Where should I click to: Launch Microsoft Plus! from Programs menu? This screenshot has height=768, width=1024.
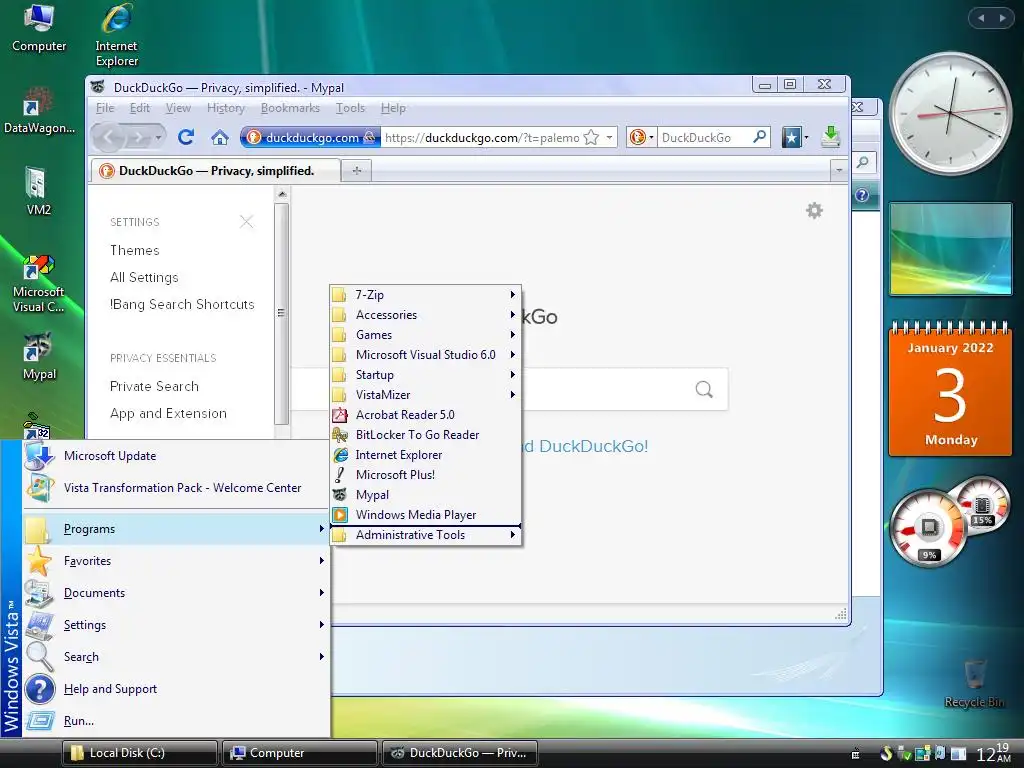pos(426,475)
